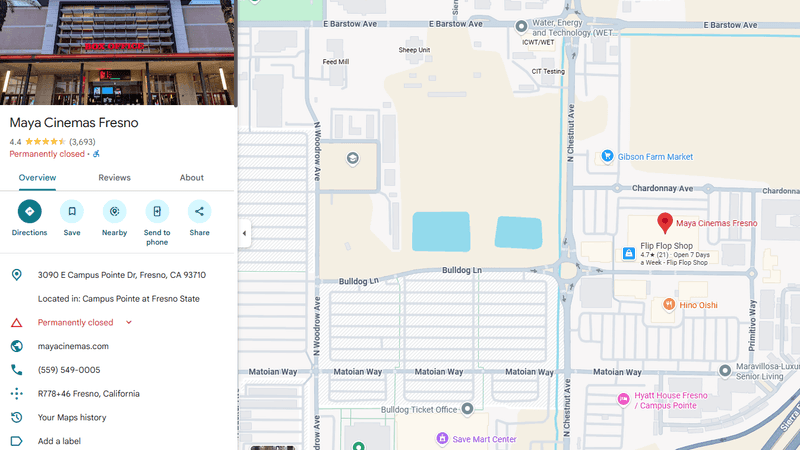Click Send to phone icon
This screenshot has width=800, height=450.
pos(157,211)
